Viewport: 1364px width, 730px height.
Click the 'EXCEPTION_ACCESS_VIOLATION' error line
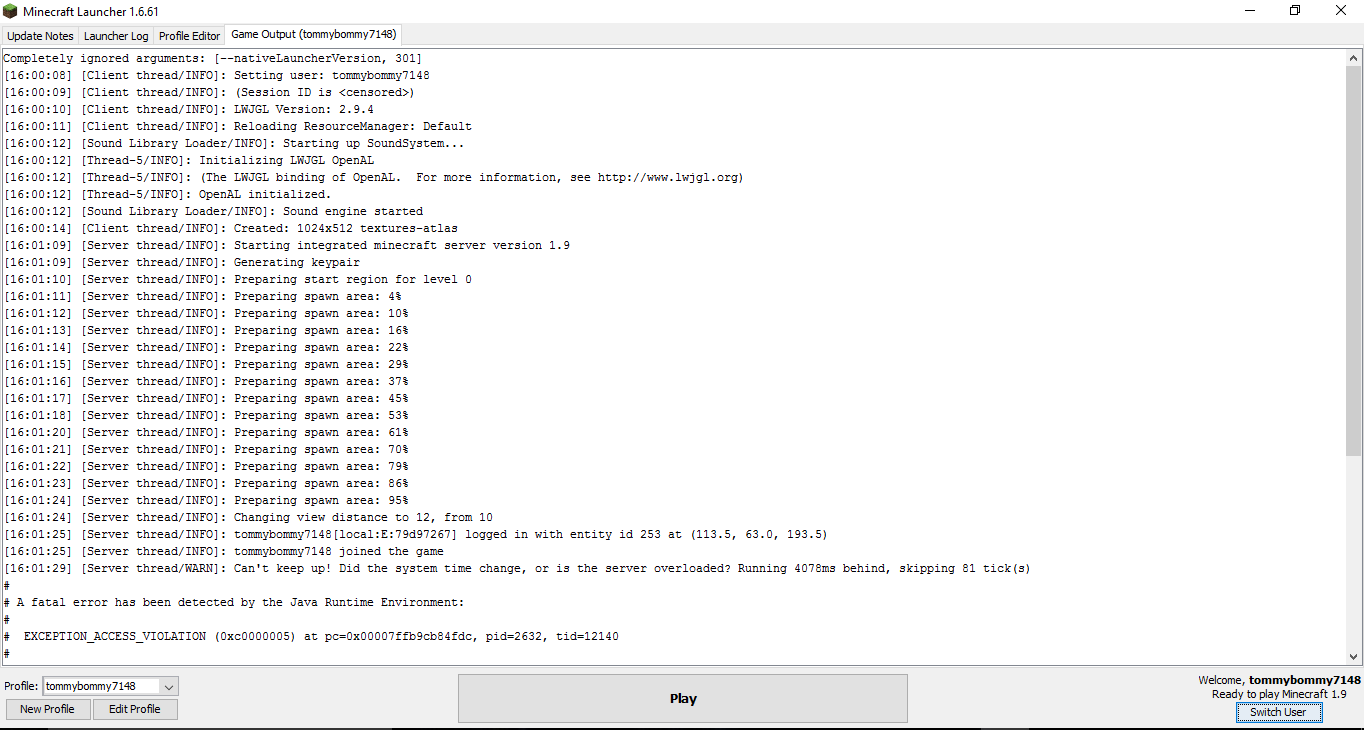[311, 636]
